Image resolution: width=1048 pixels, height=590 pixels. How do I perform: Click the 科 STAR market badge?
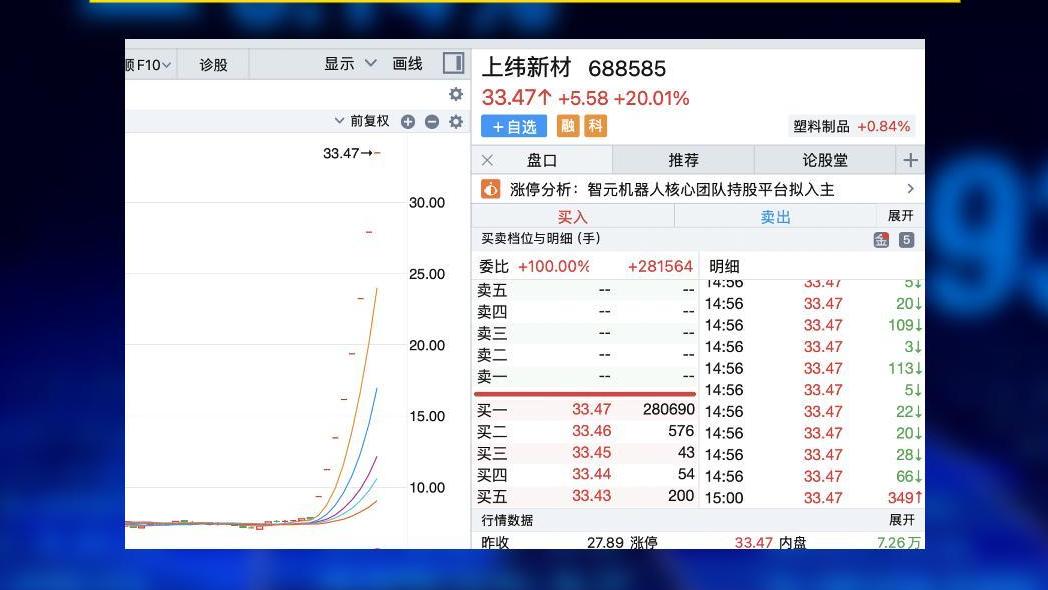(596, 126)
